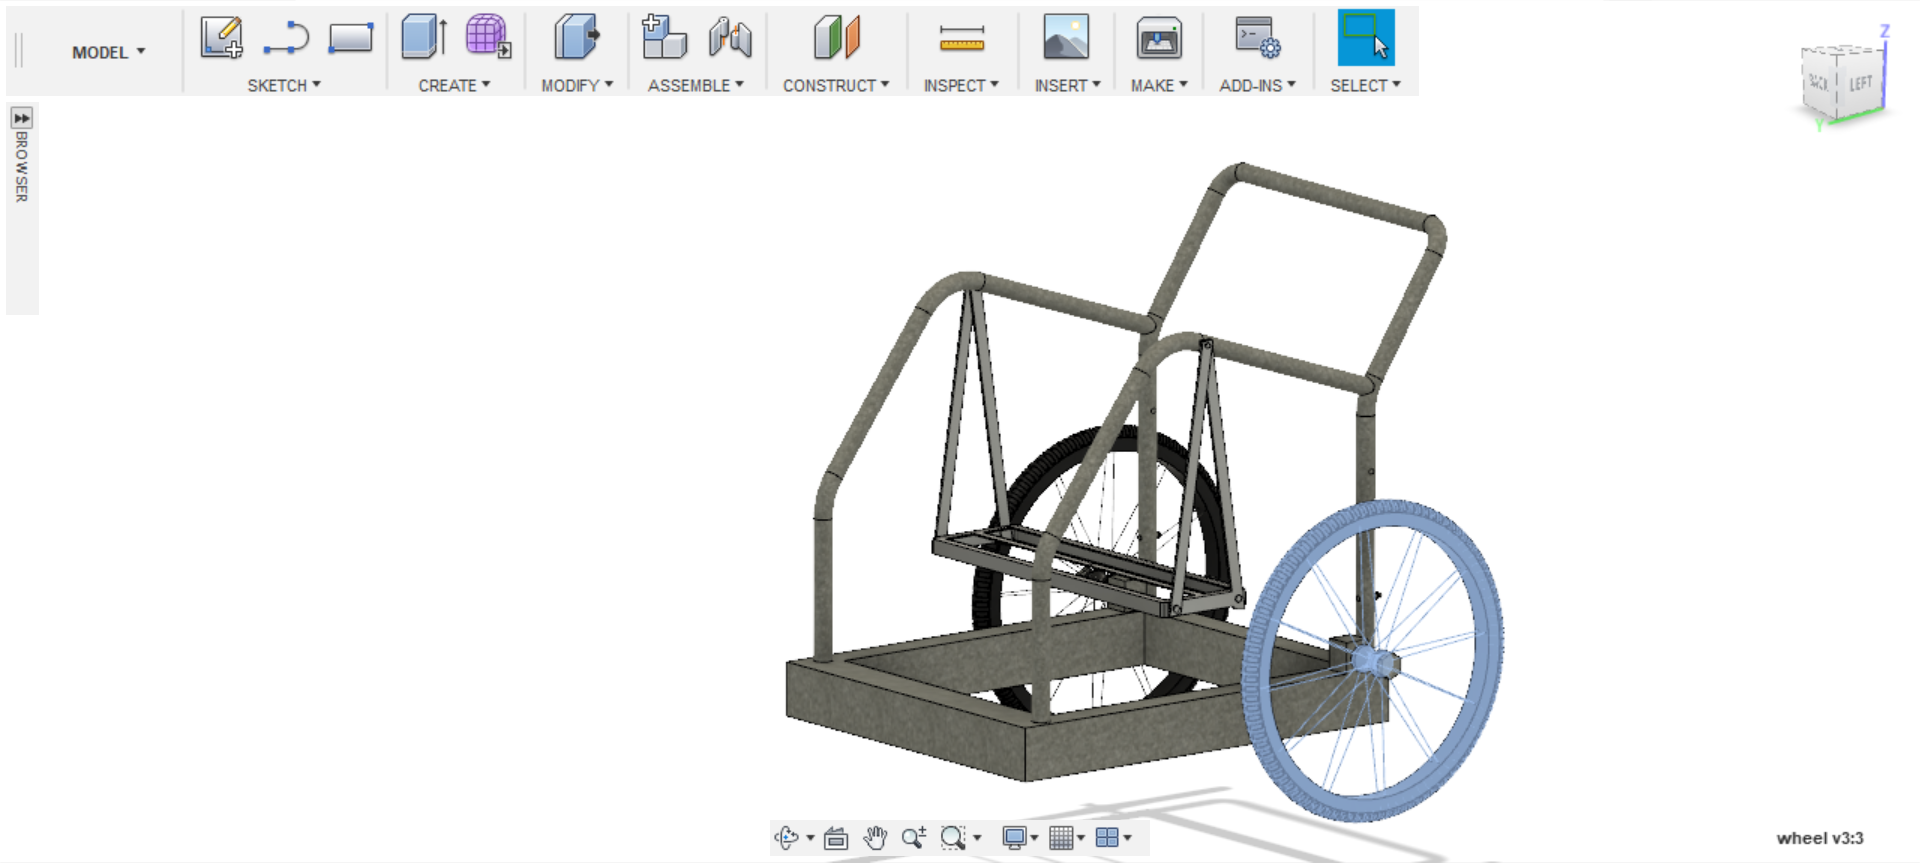Expand the Zoom Window dropdown arrow
This screenshot has width=1920, height=863.
977,838
